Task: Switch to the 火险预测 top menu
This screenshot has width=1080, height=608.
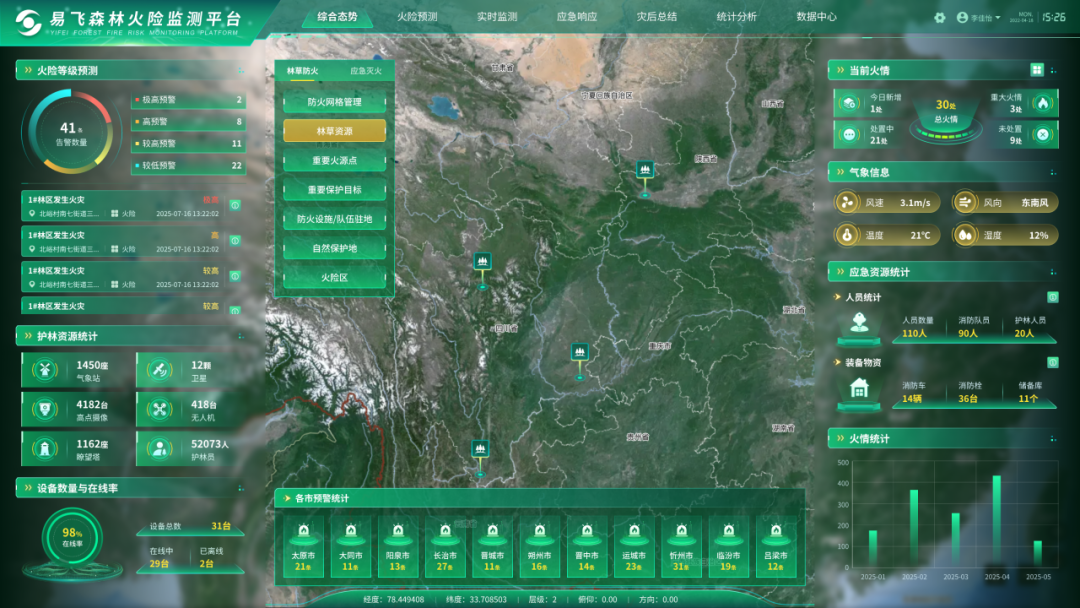Action: pos(417,17)
